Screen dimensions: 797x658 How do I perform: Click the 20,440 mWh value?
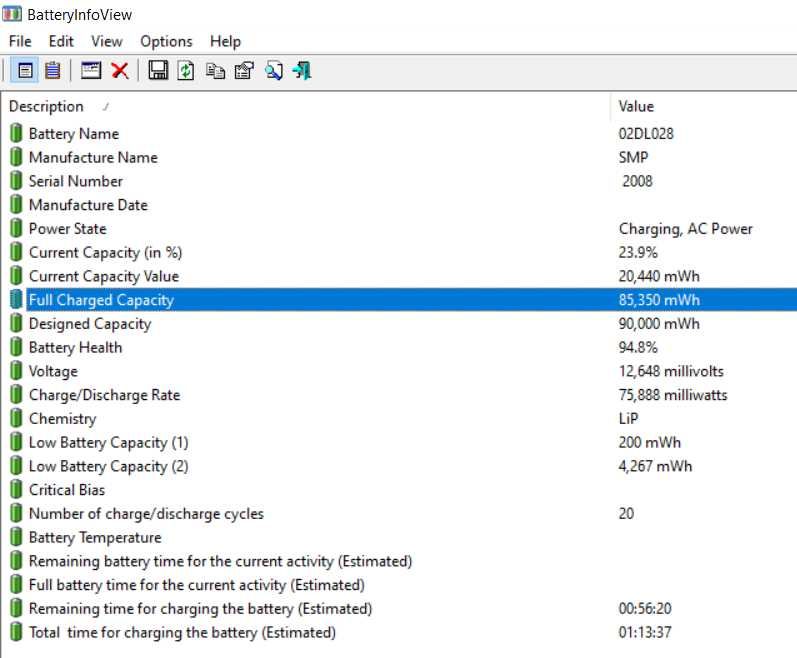click(x=659, y=276)
